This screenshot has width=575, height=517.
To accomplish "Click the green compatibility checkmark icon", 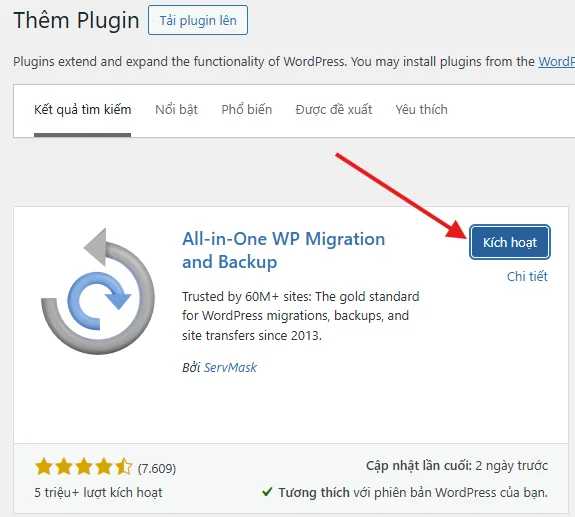I will point(267,492).
